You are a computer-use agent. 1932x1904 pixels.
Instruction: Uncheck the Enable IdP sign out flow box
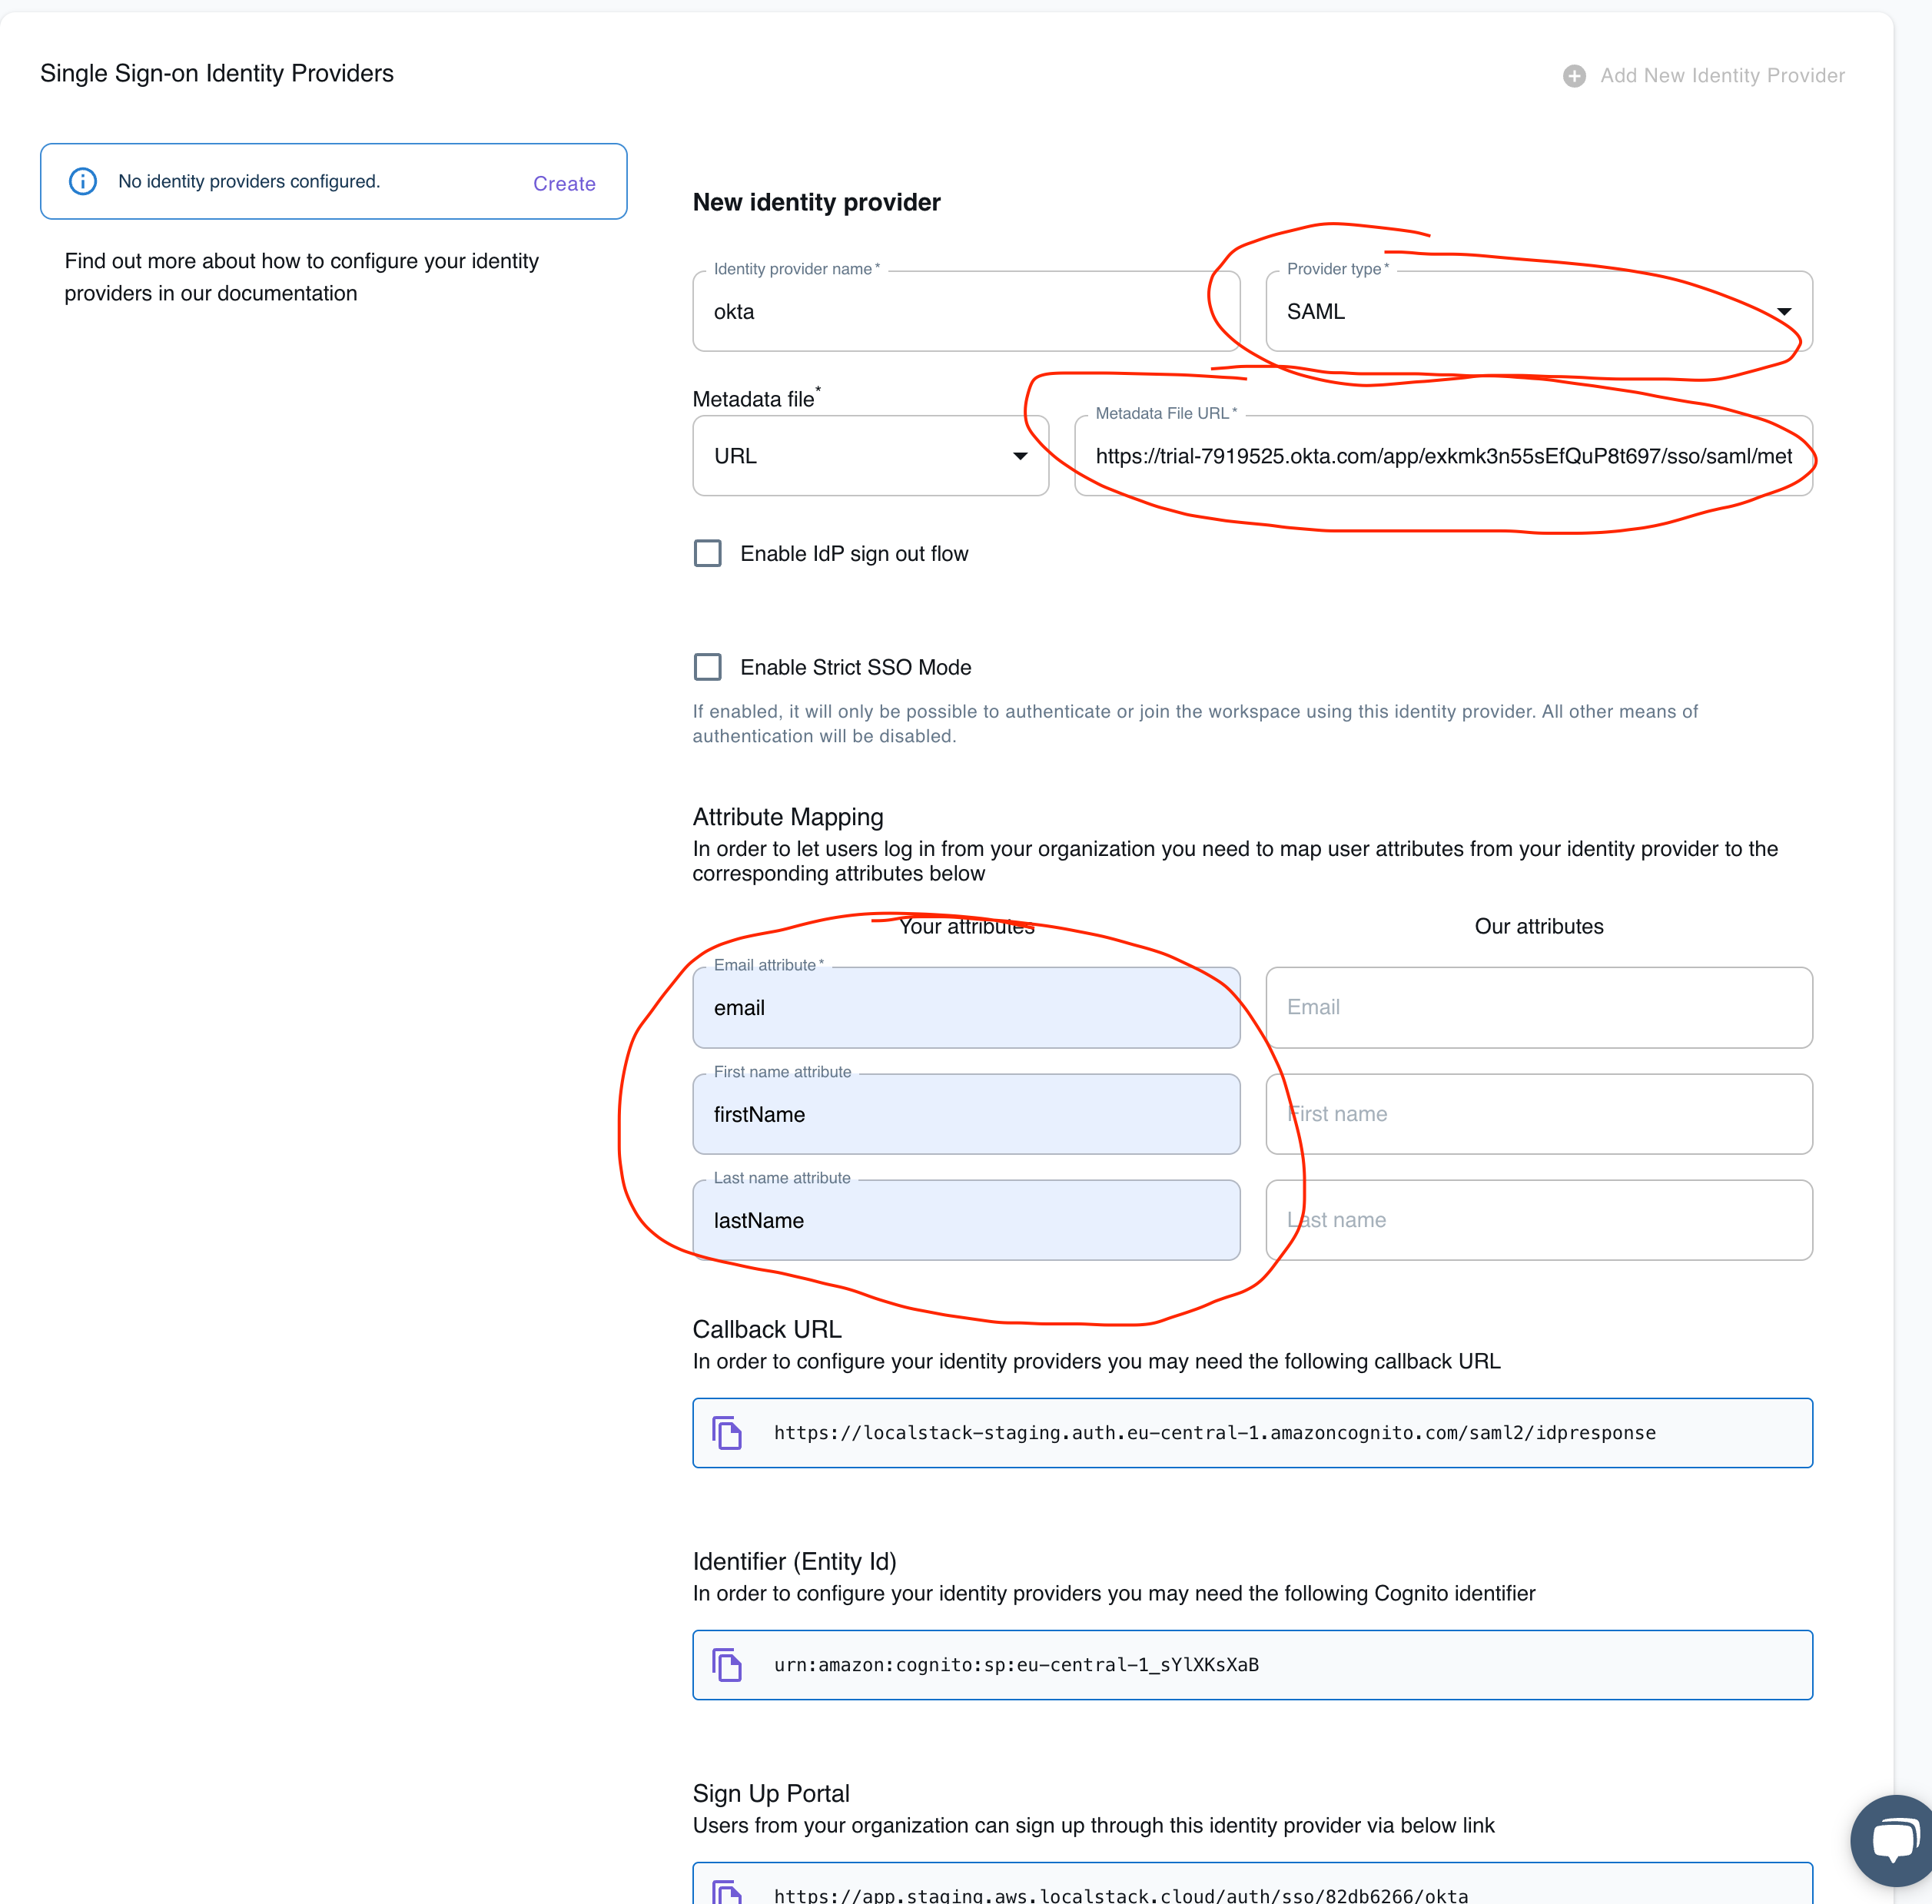point(708,552)
